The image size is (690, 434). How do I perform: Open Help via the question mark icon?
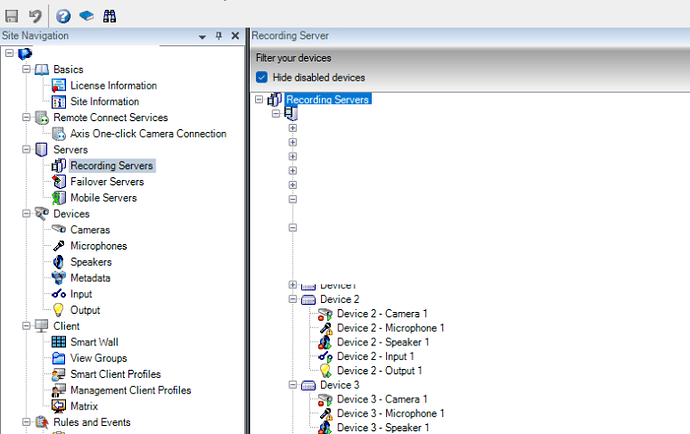click(63, 16)
